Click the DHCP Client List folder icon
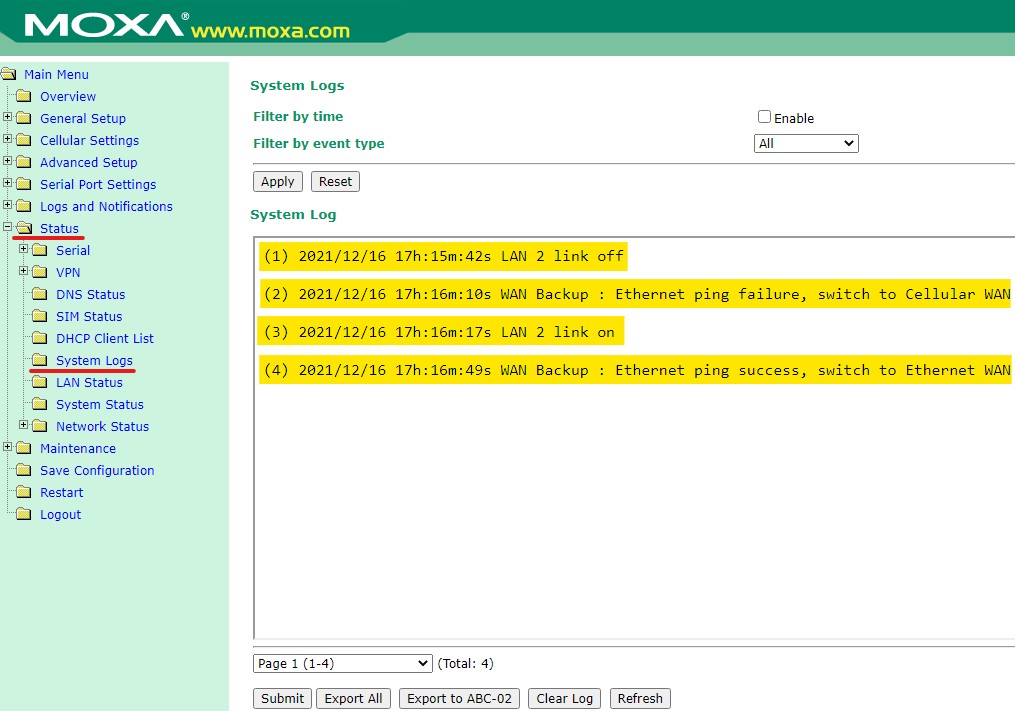The image size is (1015, 711). (40, 339)
